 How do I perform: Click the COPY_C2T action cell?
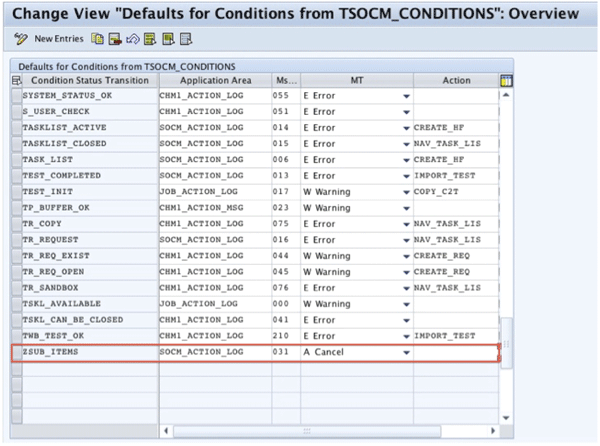click(456, 192)
